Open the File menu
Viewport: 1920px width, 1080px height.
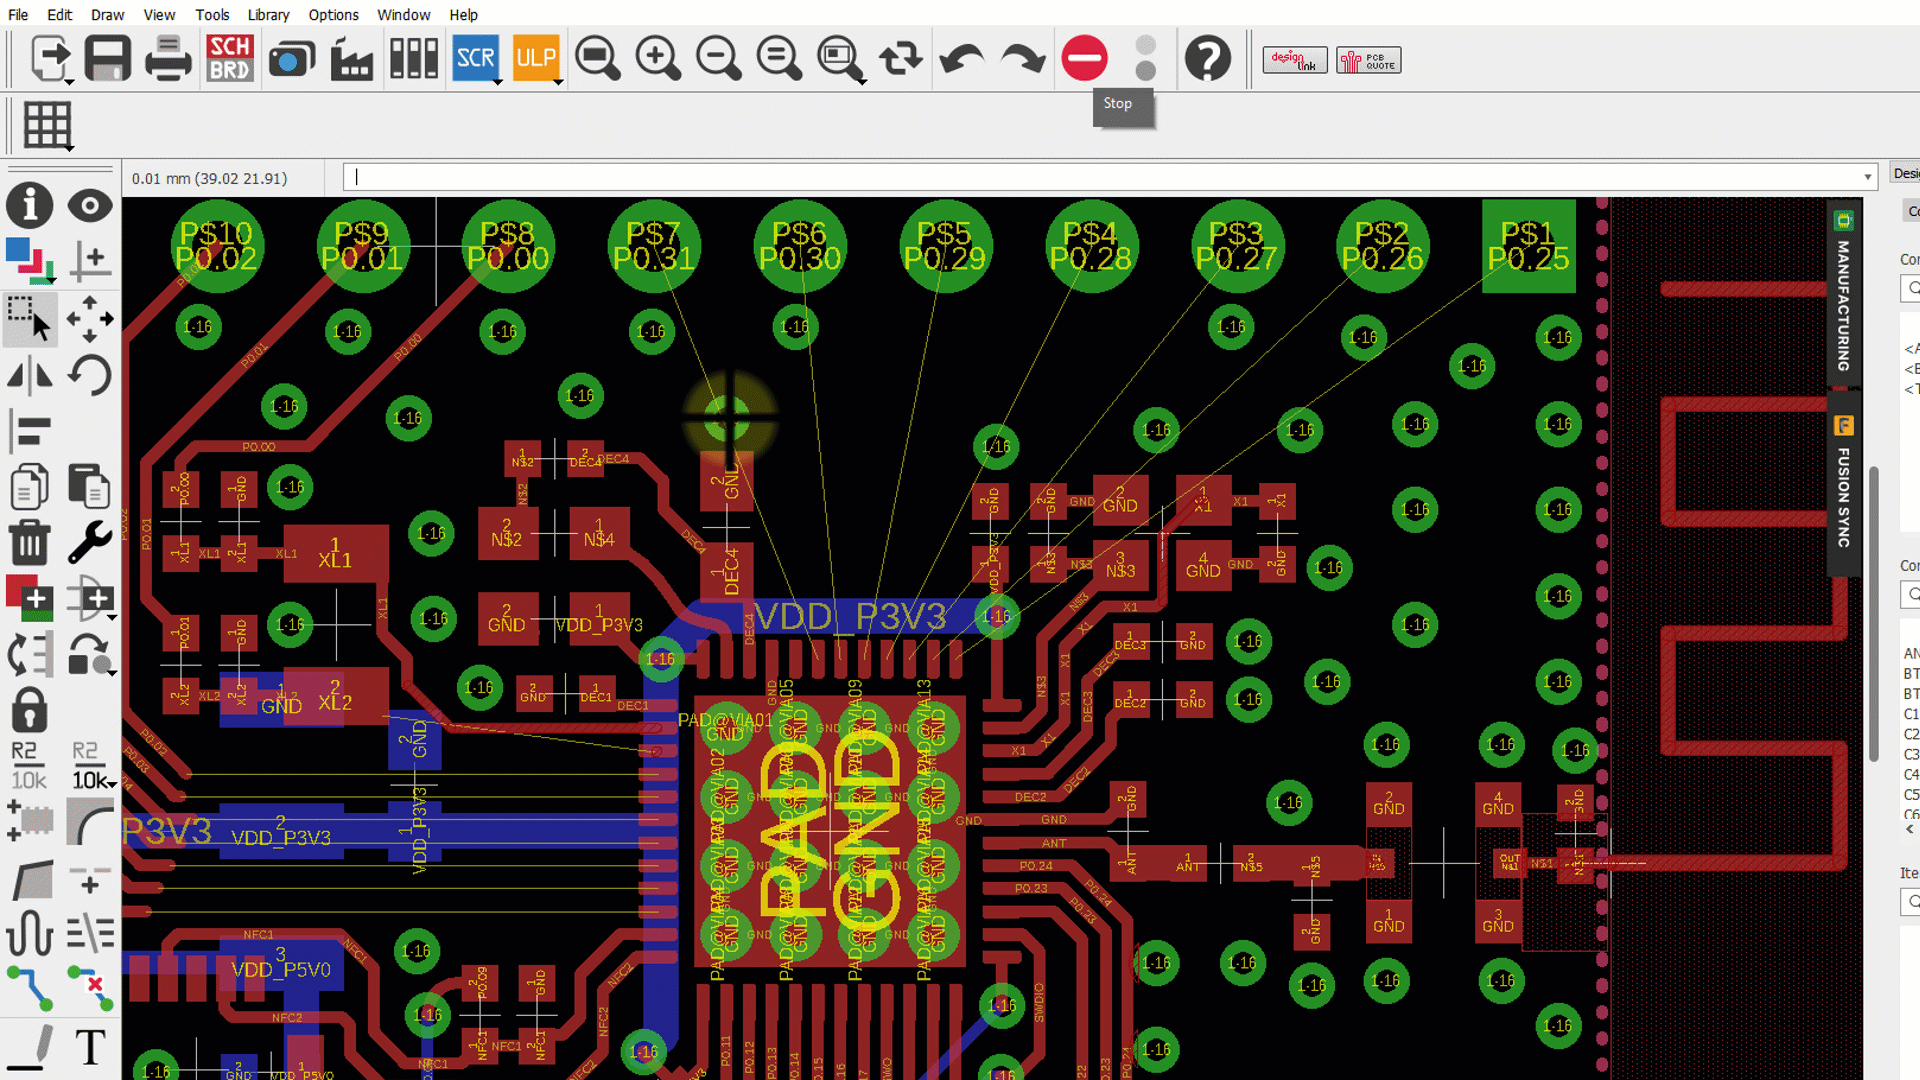coord(18,15)
